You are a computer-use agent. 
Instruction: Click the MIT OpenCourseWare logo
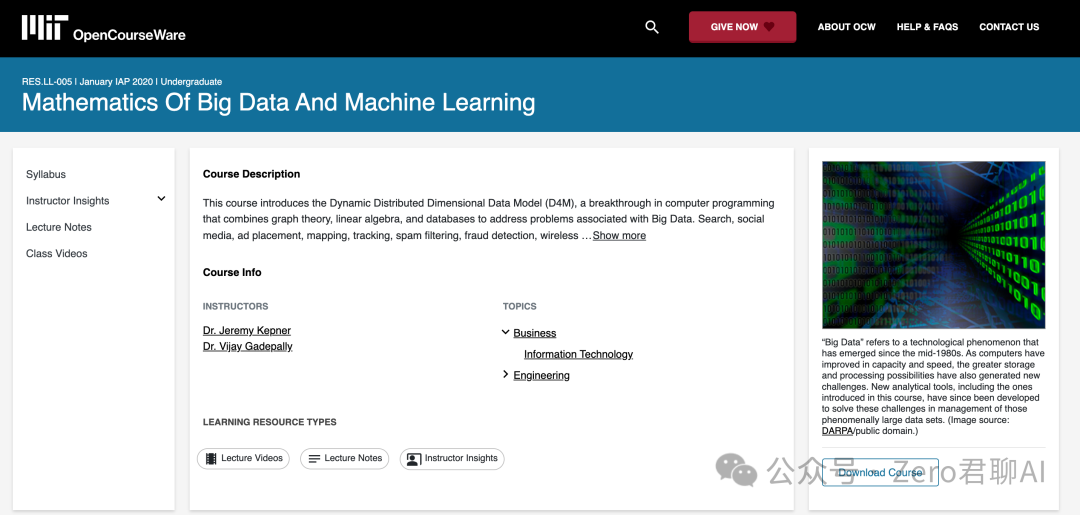104,28
